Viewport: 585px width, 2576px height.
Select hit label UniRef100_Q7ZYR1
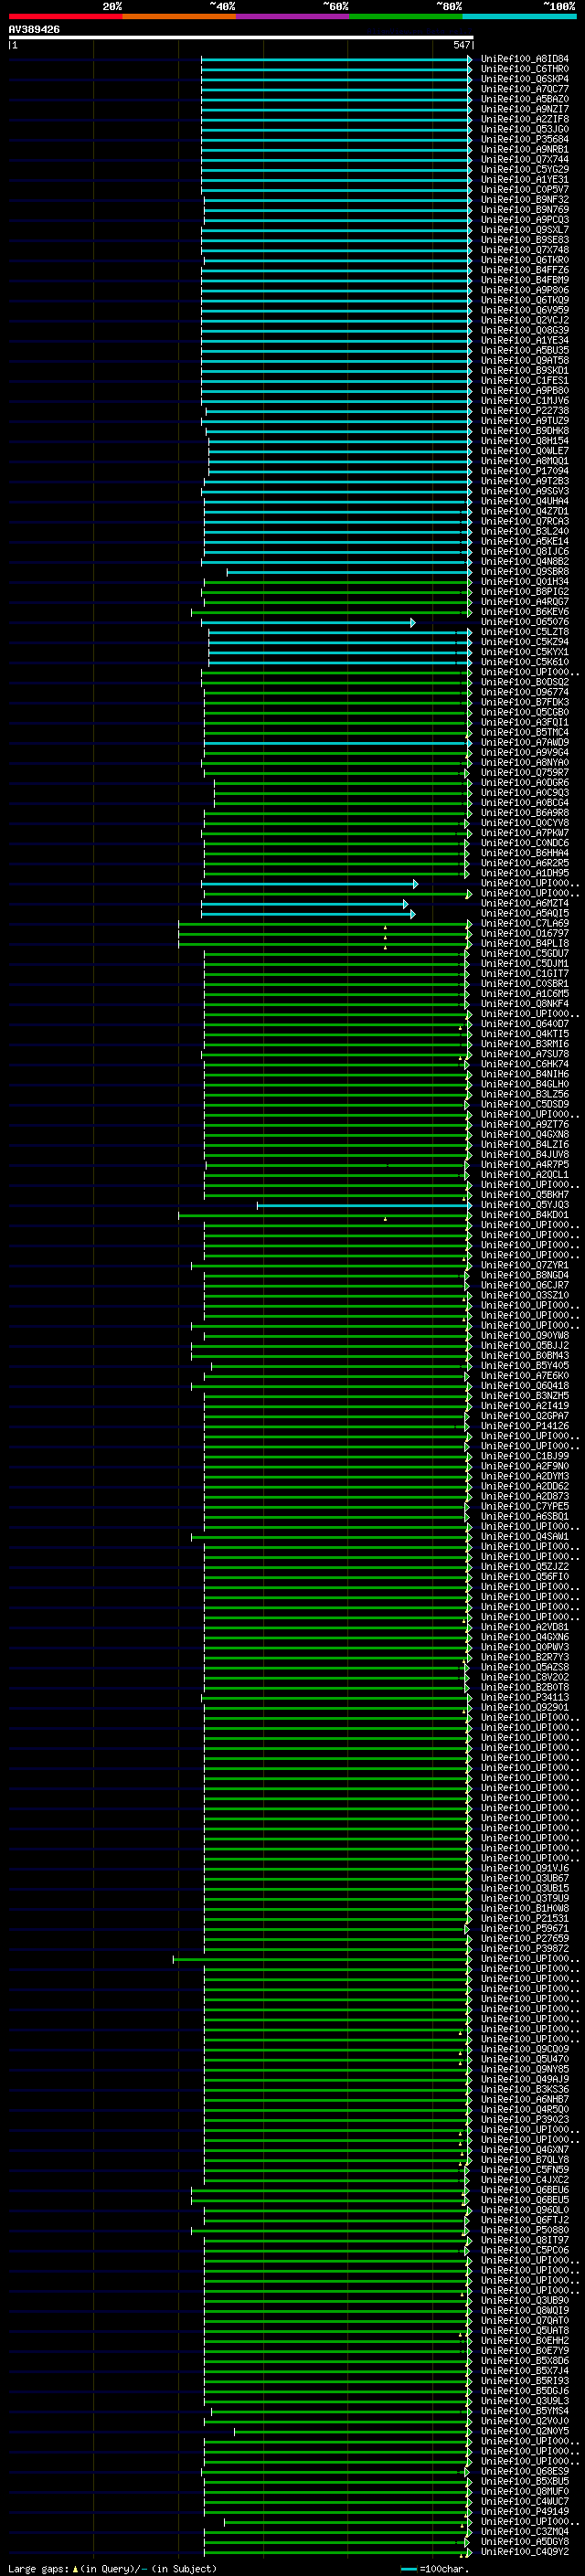tap(524, 1266)
